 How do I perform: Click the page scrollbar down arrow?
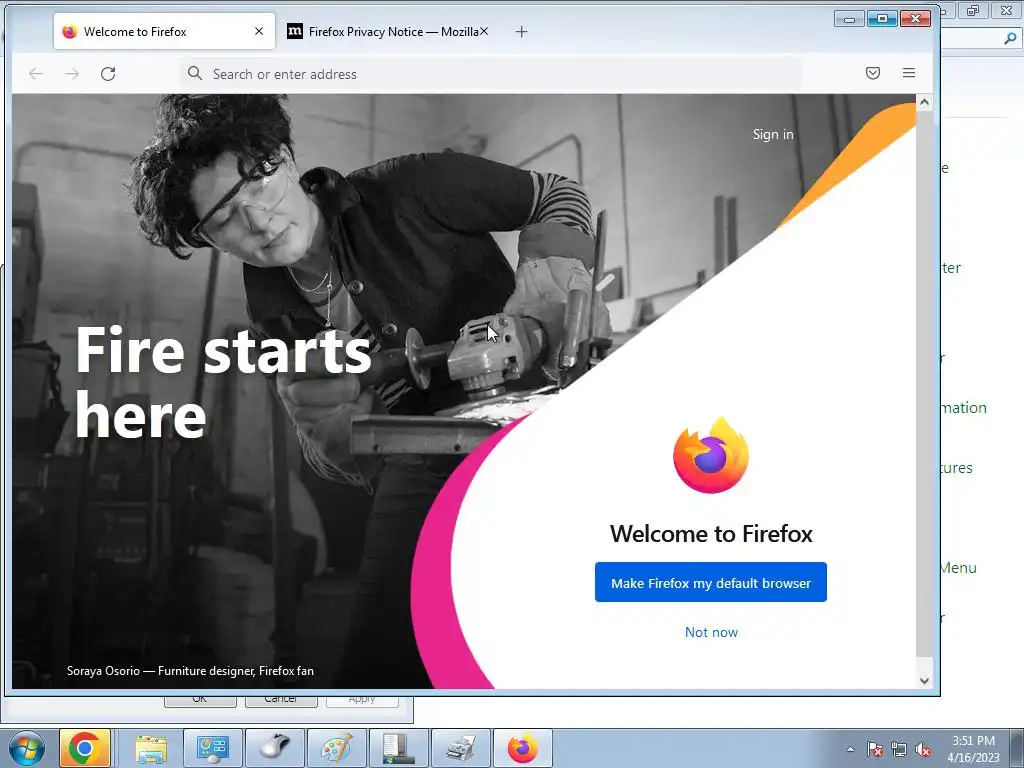(x=923, y=680)
